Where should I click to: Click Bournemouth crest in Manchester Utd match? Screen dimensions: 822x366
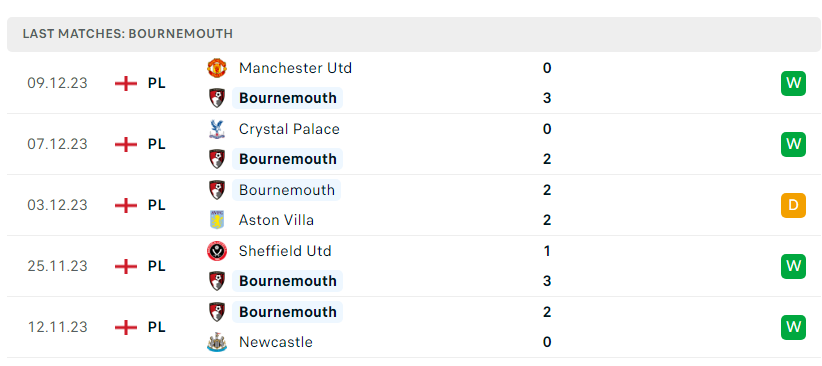coord(217,98)
